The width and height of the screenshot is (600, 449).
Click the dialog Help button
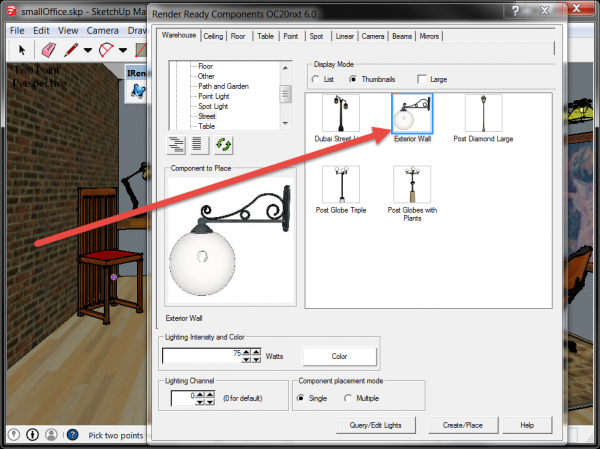click(527, 425)
